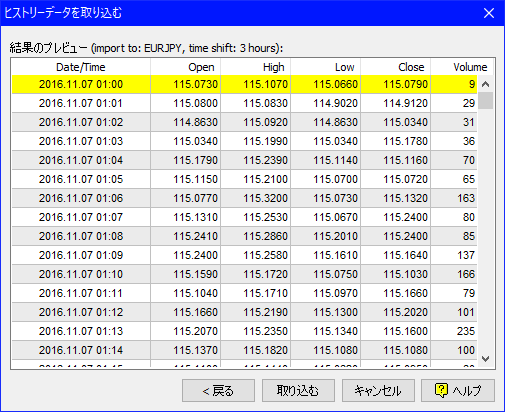Click the Open column header

pos(185,67)
